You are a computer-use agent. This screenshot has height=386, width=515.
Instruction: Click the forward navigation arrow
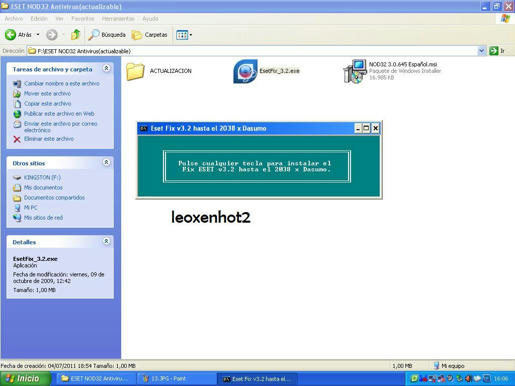pos(52,35)
